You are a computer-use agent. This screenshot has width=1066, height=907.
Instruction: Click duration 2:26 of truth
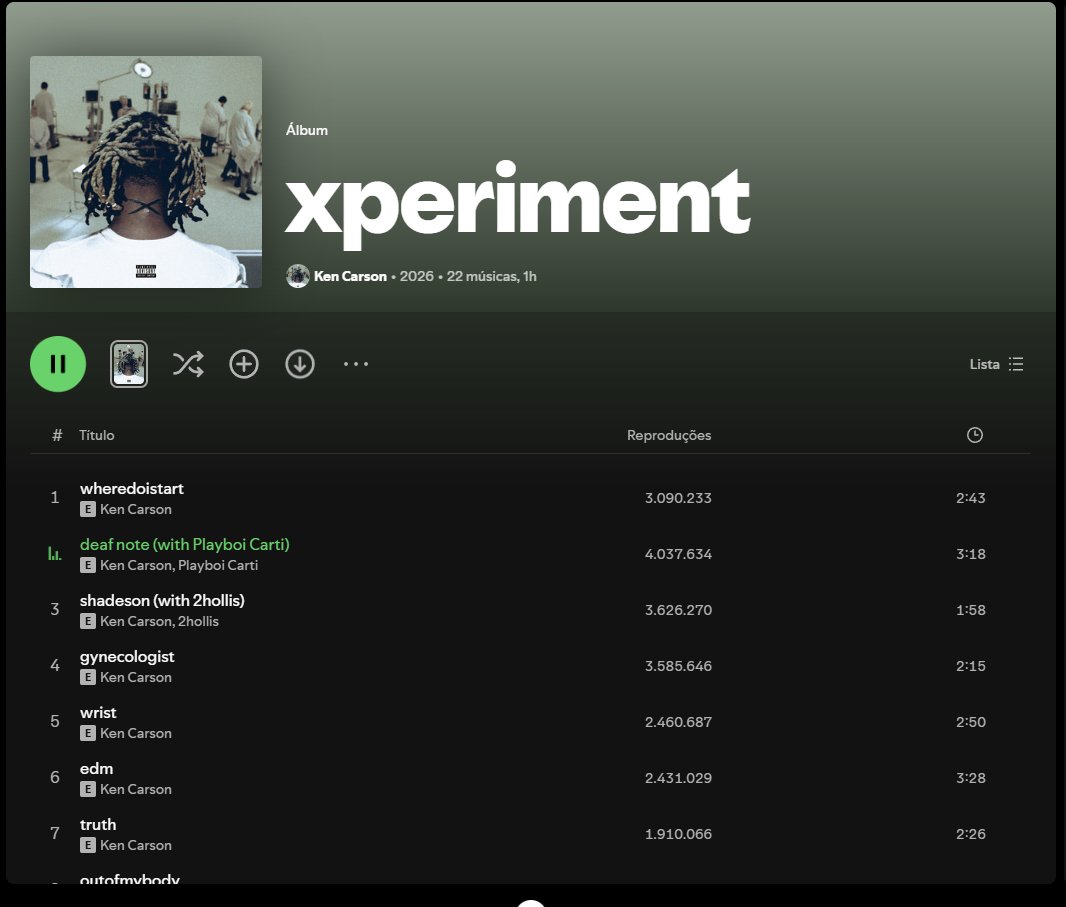coord(971,834)
